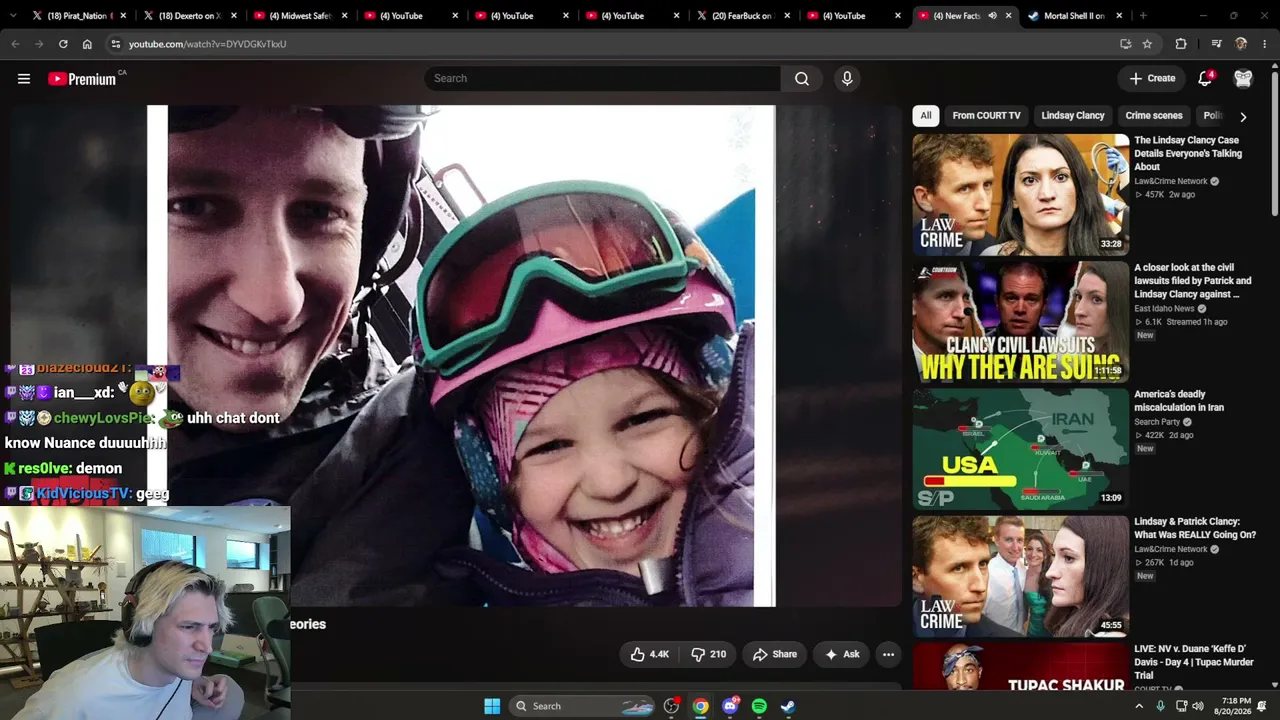Screen dimensions: 1280x720
Task: Click the address bar URL
Action: point(207,44)
